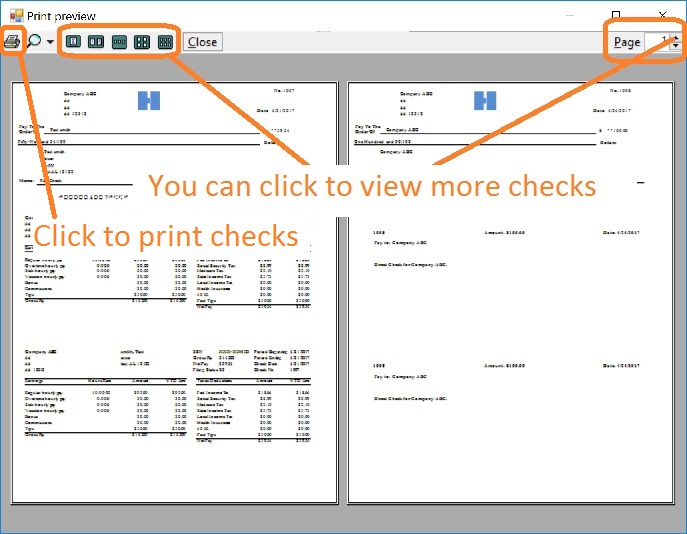Decrease page number with down arrow
This screenshot has width=687, height=534.
tap(676, 47)
